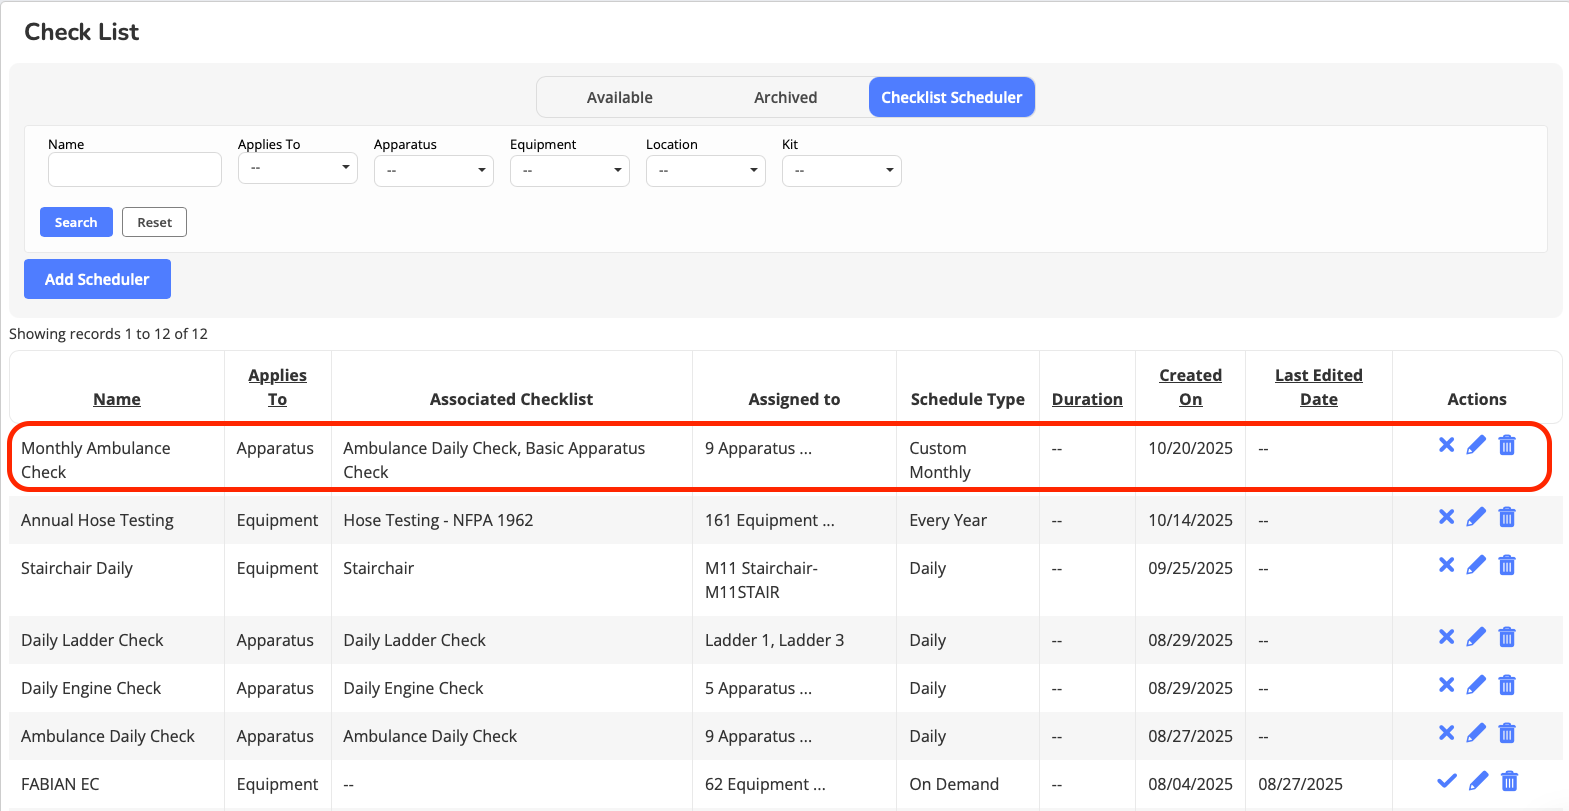Click the Add Scheduler button
This screenshot has width=1569, height=811.
[x=97, y=279]
